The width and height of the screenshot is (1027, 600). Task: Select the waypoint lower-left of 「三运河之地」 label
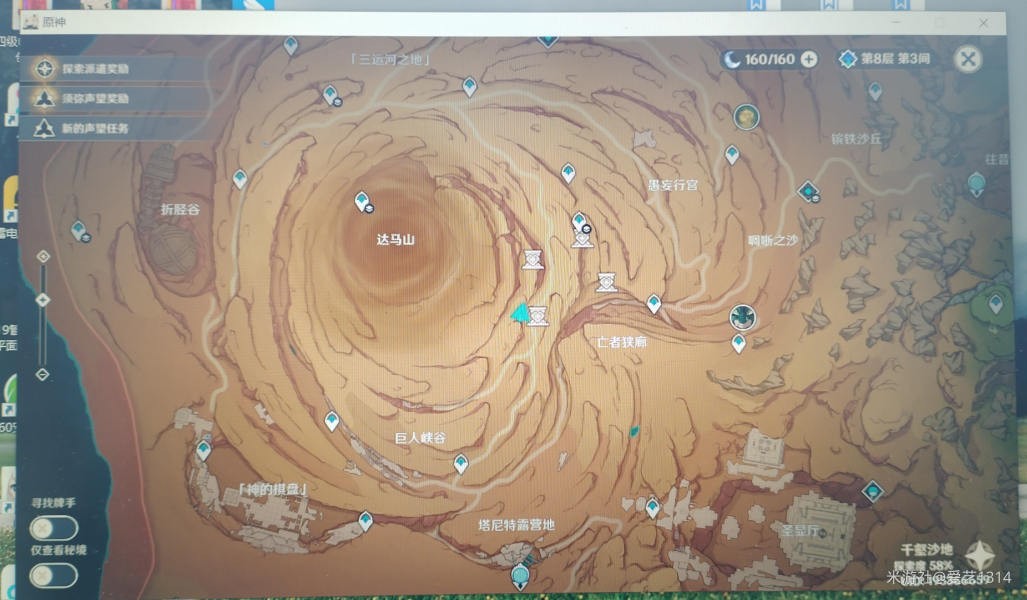331,95
